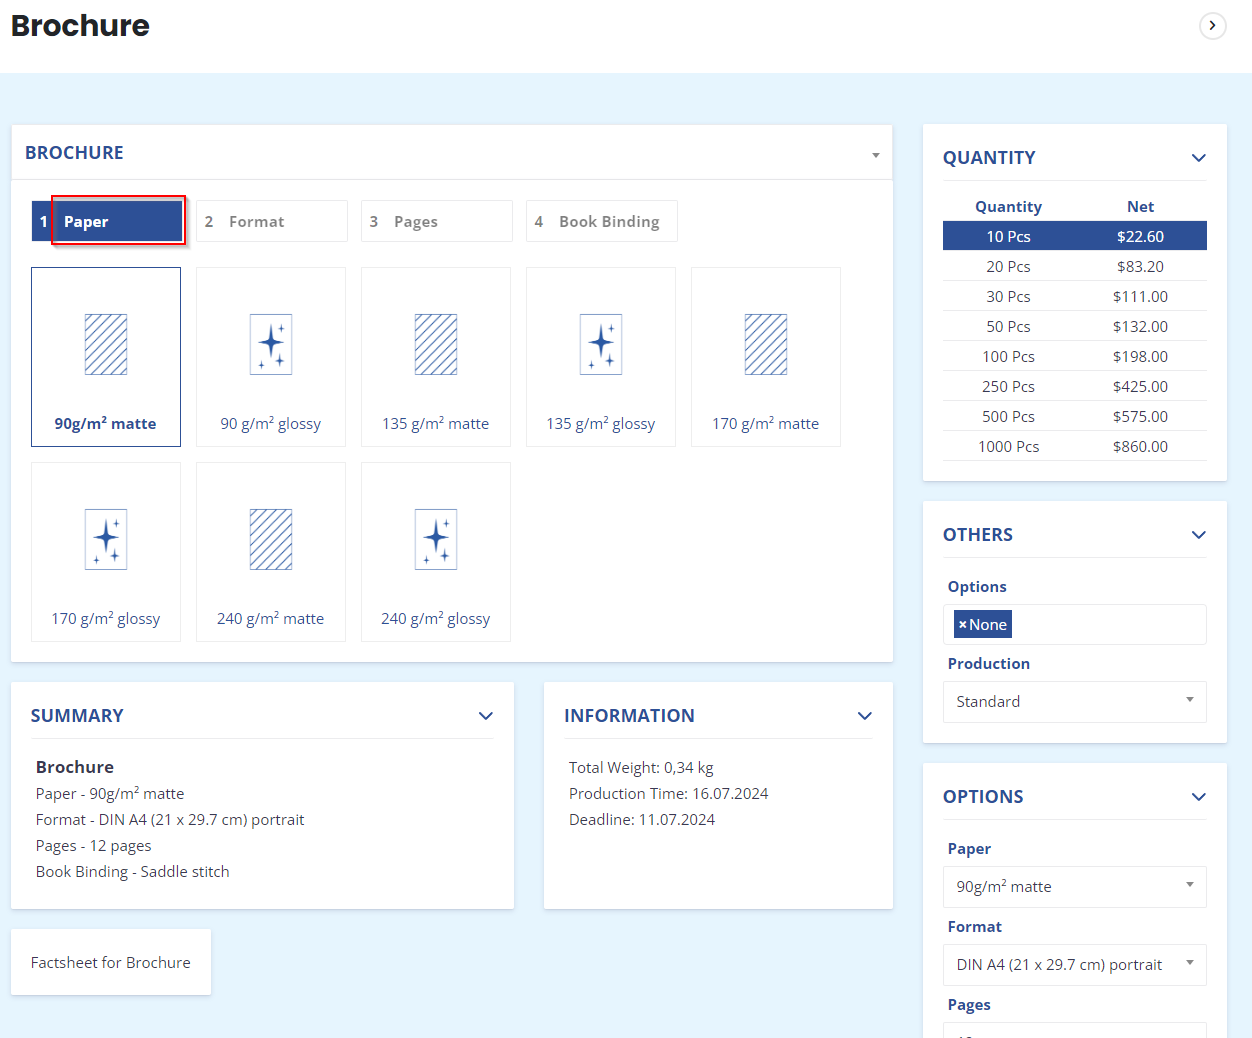
Task: Select the 10 Pcs quantity row
Action: tap(1075, 236)
